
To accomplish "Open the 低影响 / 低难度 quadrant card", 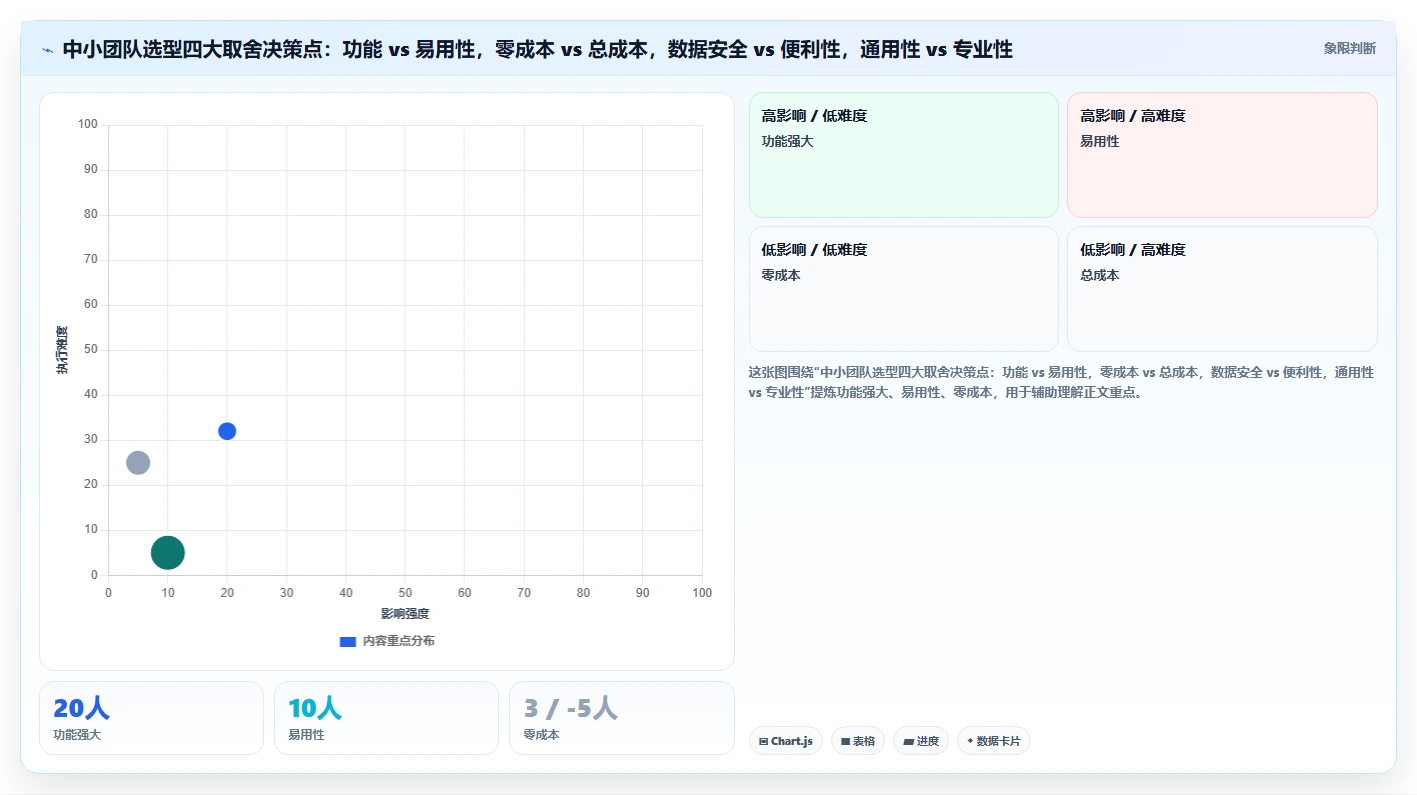I will coord(903,289).
